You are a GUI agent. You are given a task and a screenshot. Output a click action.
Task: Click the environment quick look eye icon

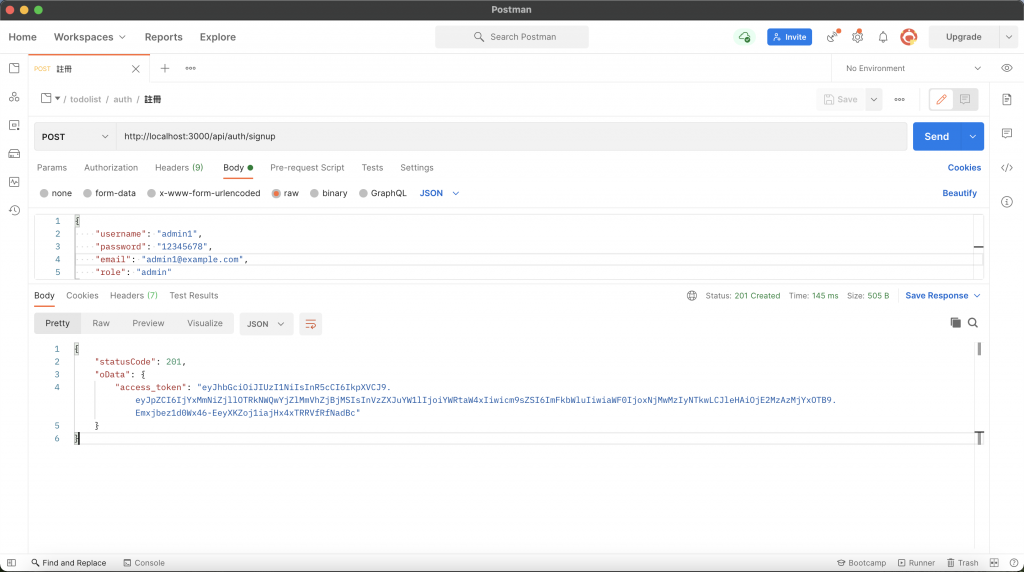click(x=1006, y=69)
